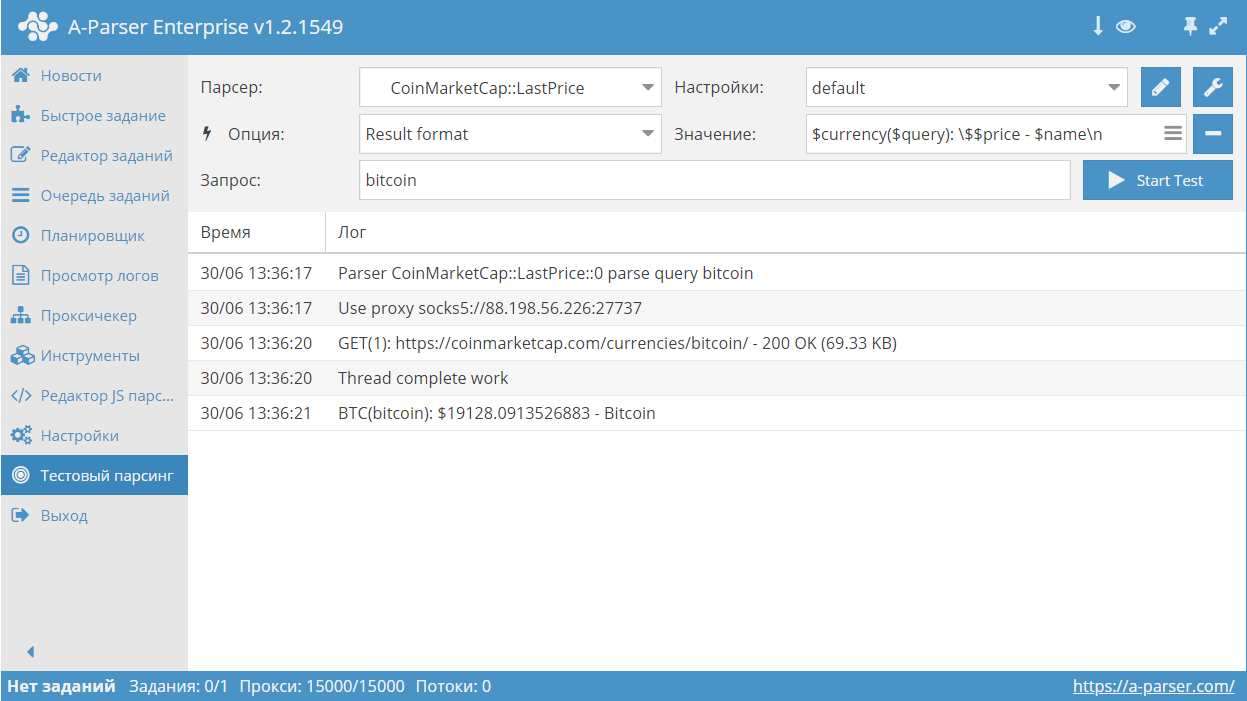Image resolution: width=1247 pixels, height=701 pixels.
Task: Click the timestamp 30/06 13:36:21
Action: [x=256, y=413]
